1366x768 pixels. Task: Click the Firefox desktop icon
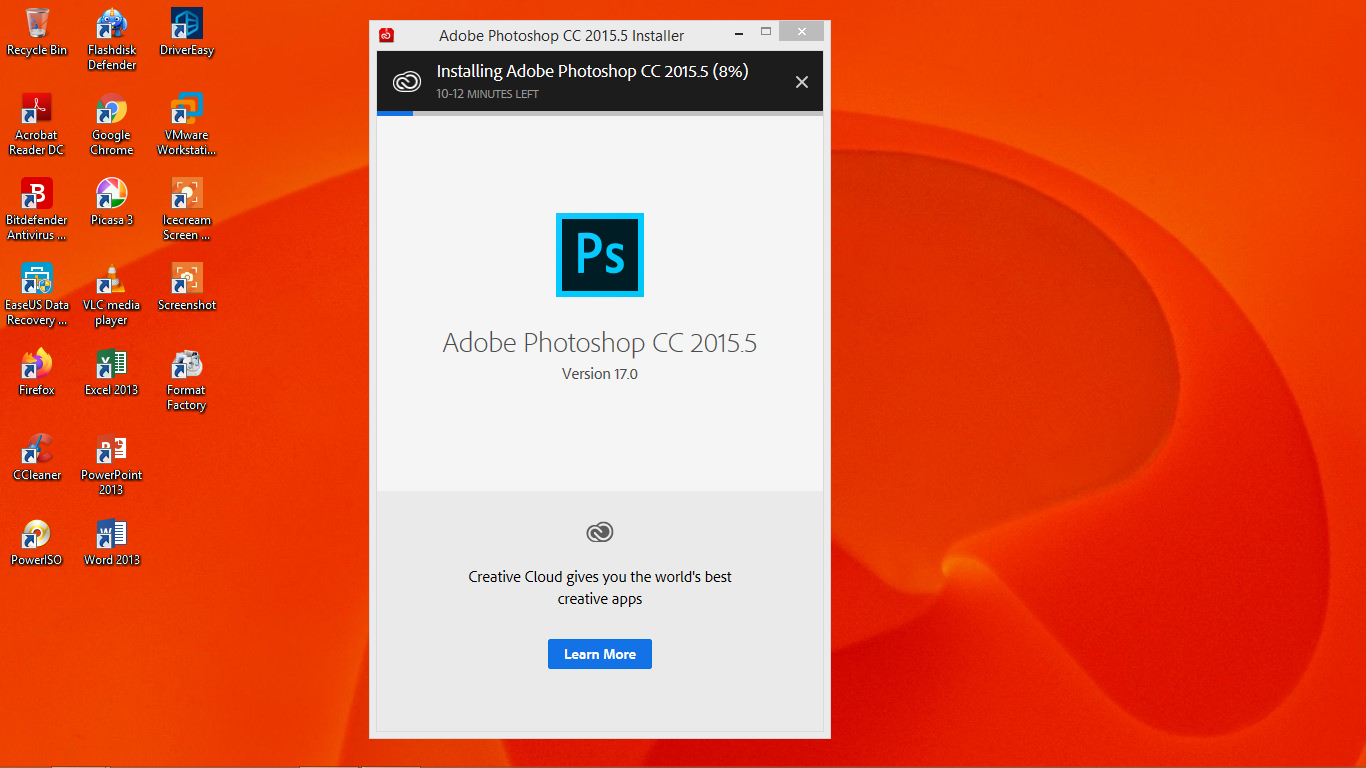[x=37, y=371]
